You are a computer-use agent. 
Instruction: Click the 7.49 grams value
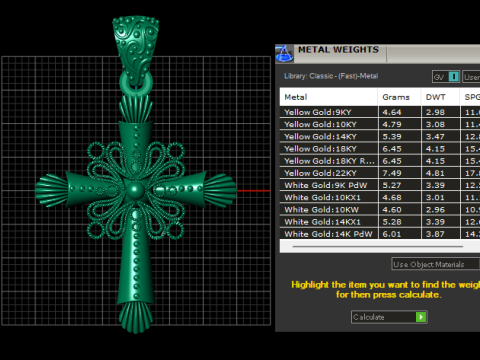392,173
